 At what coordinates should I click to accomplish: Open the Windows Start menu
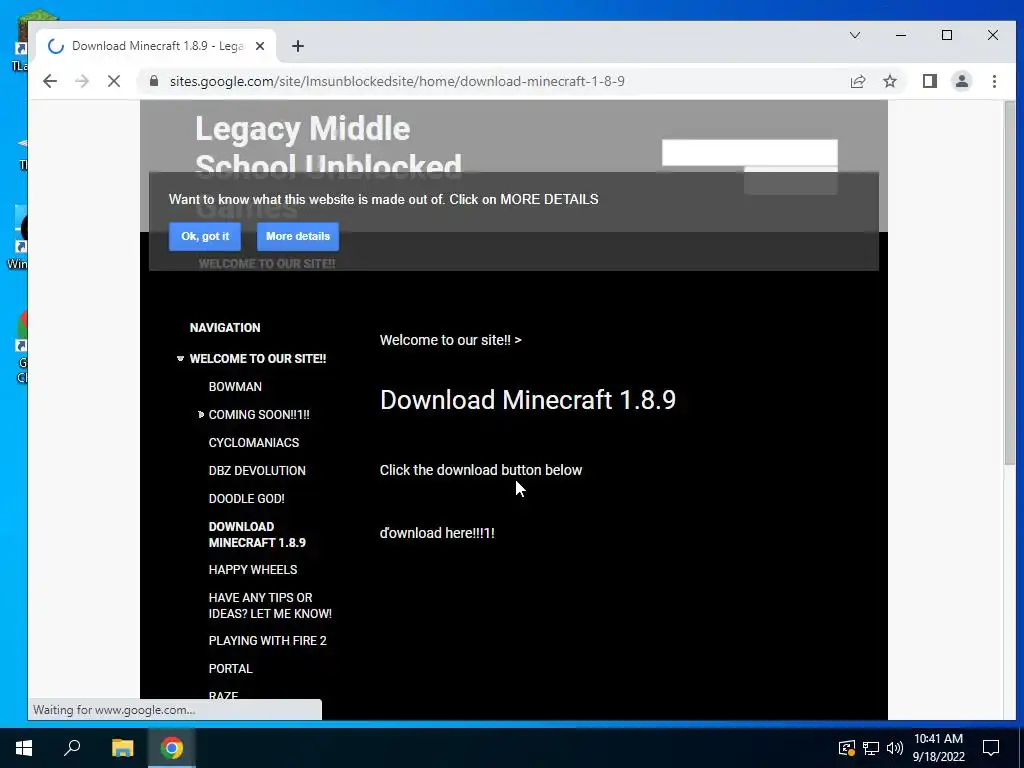coord(24,748)
